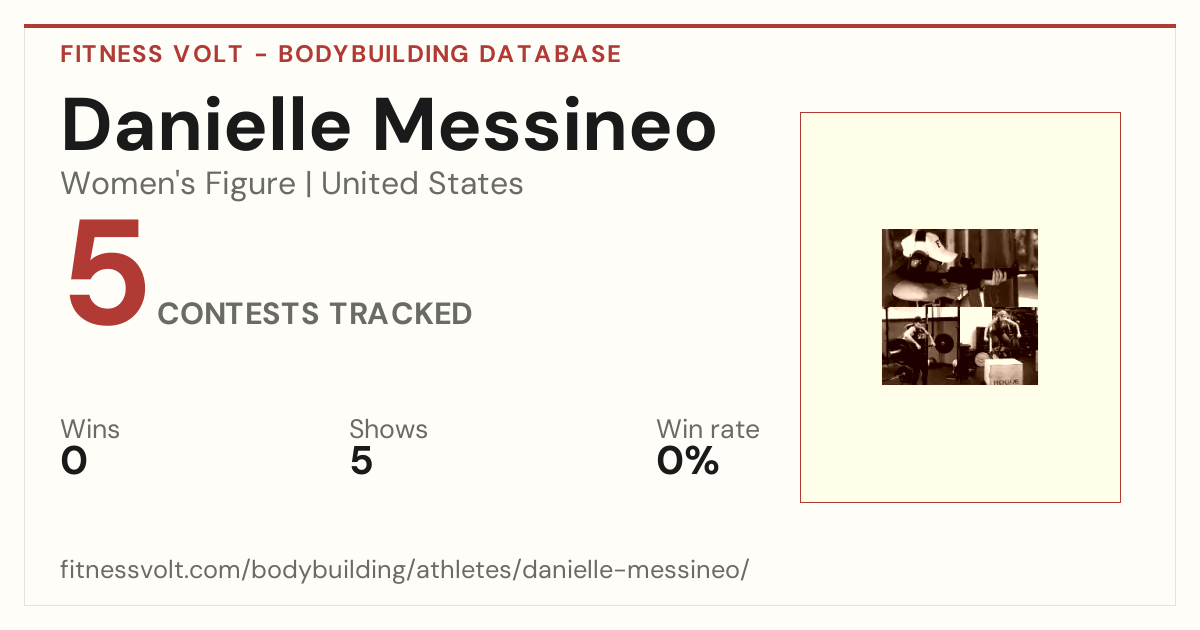
Task: Click the Danielle Messineo name heading
Action: [389, 125]
